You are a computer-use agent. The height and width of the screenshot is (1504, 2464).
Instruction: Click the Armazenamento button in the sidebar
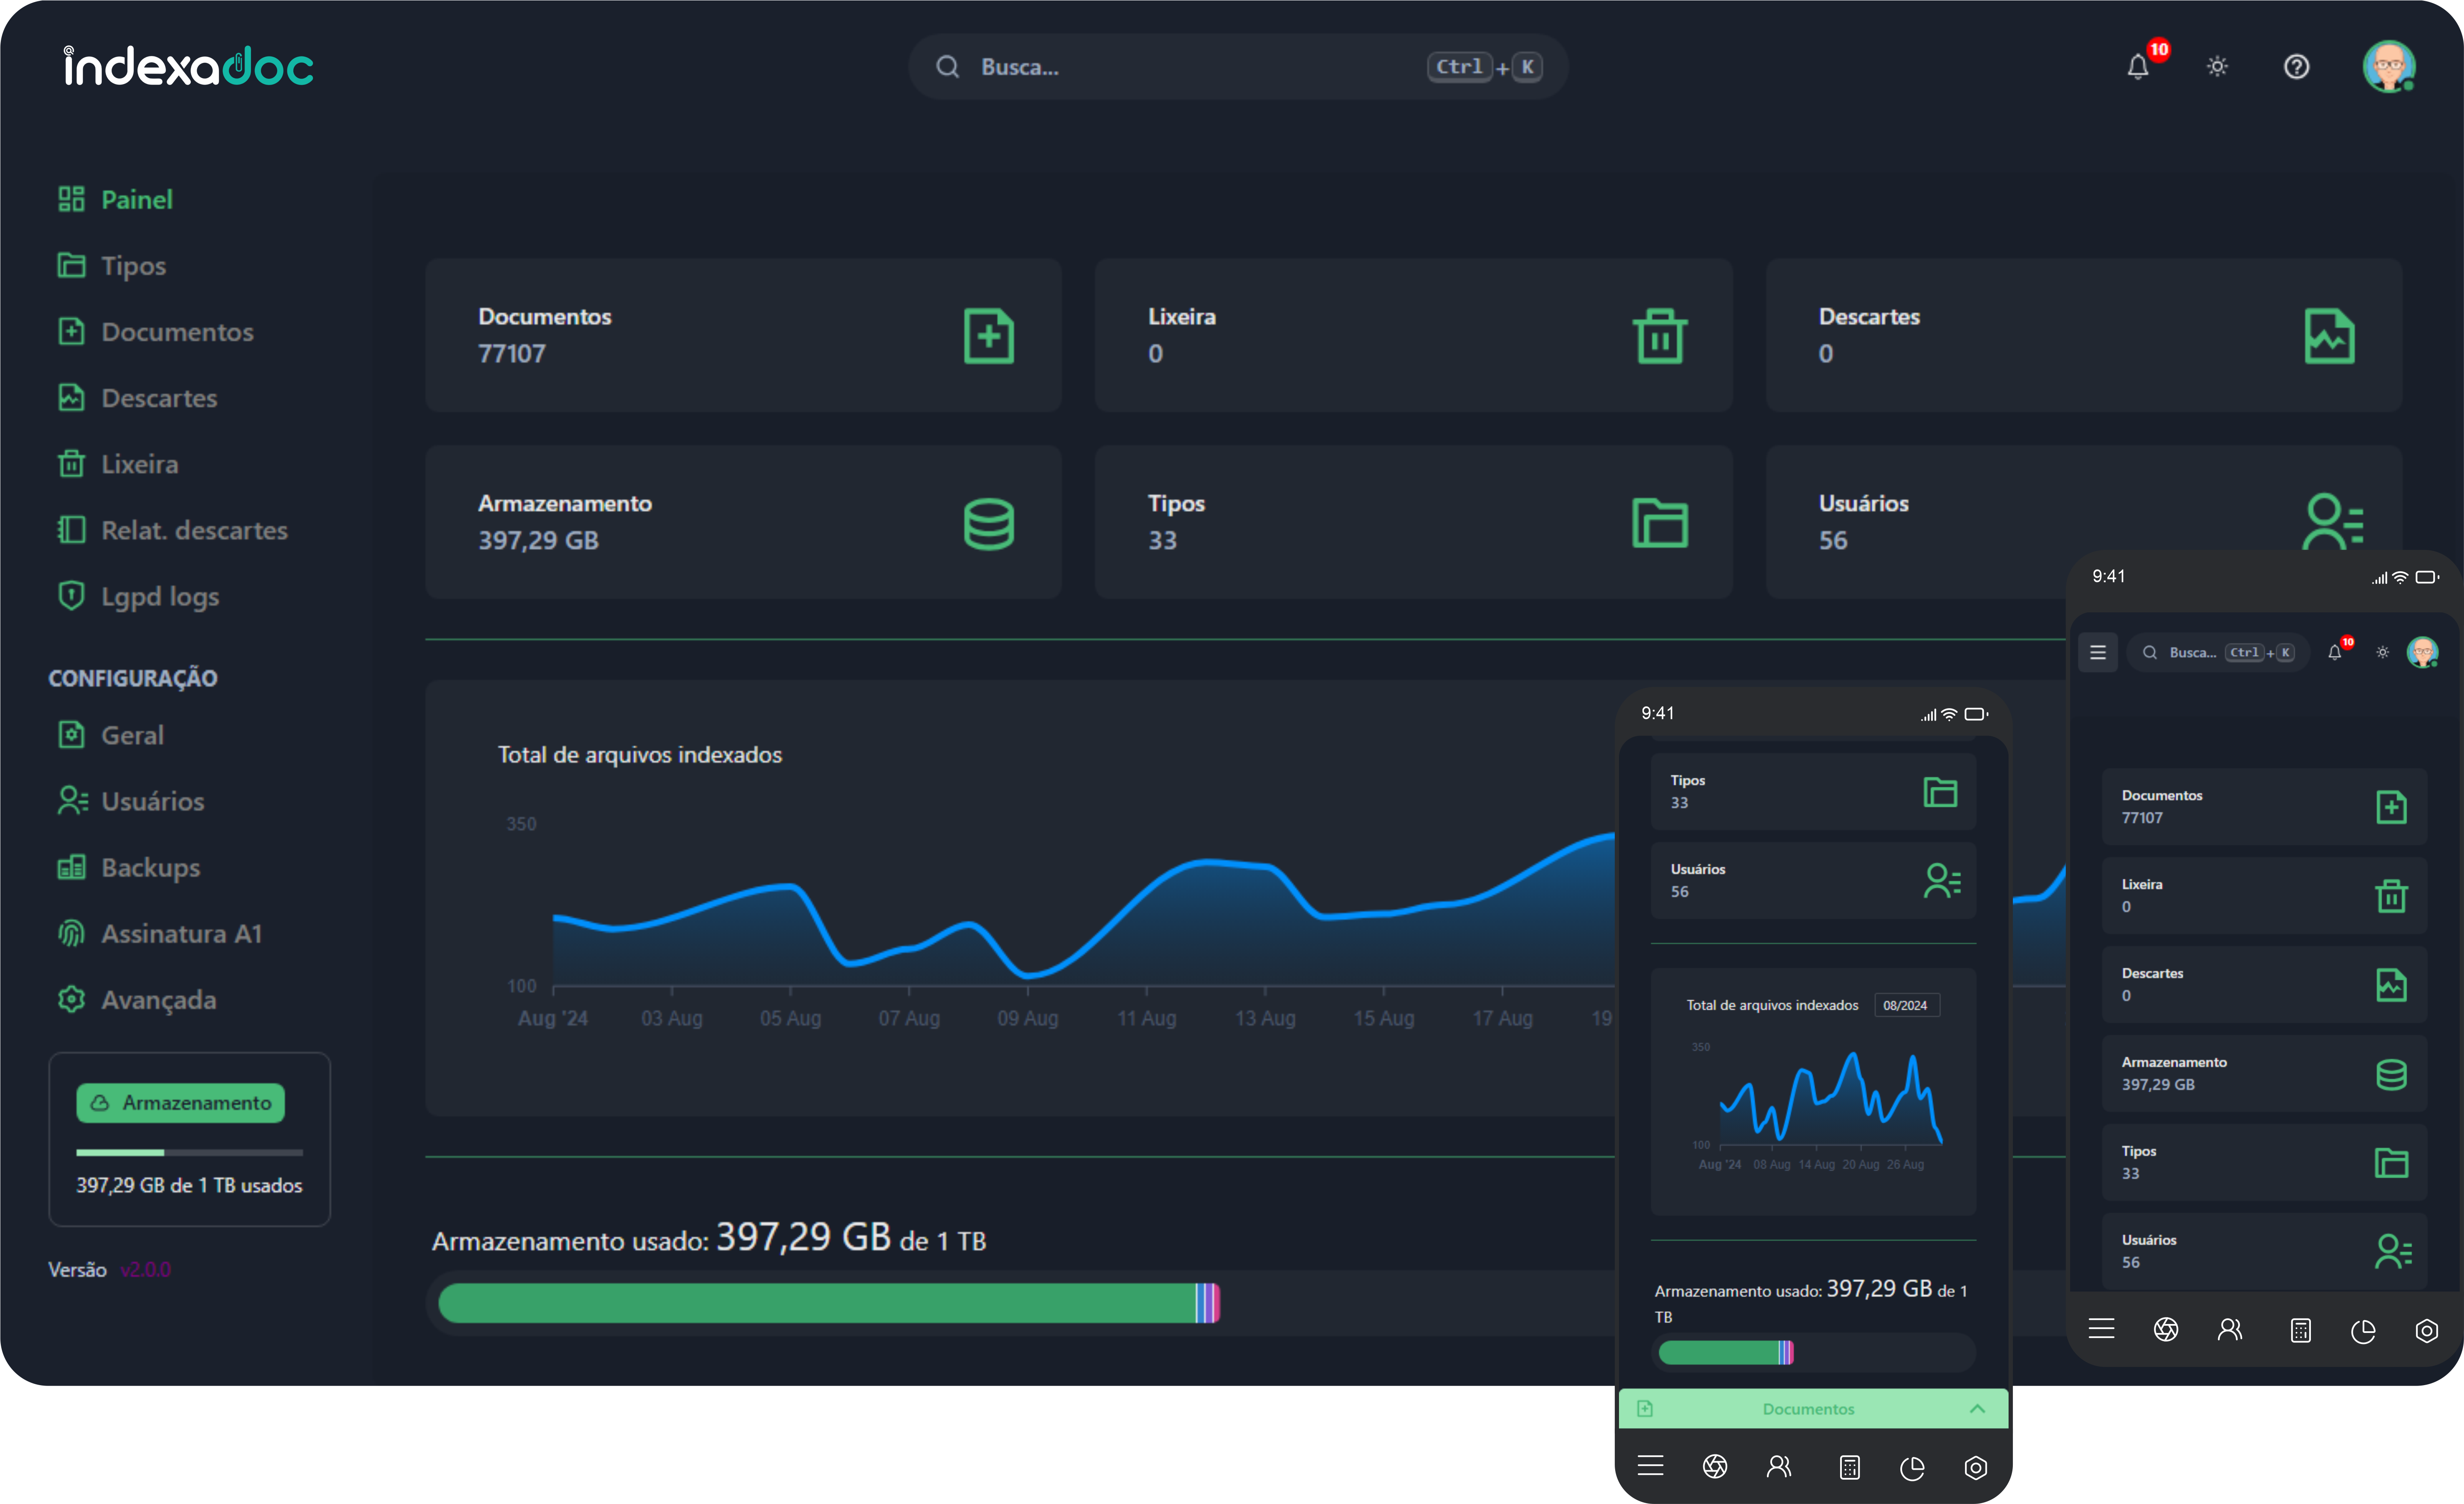180,1103
